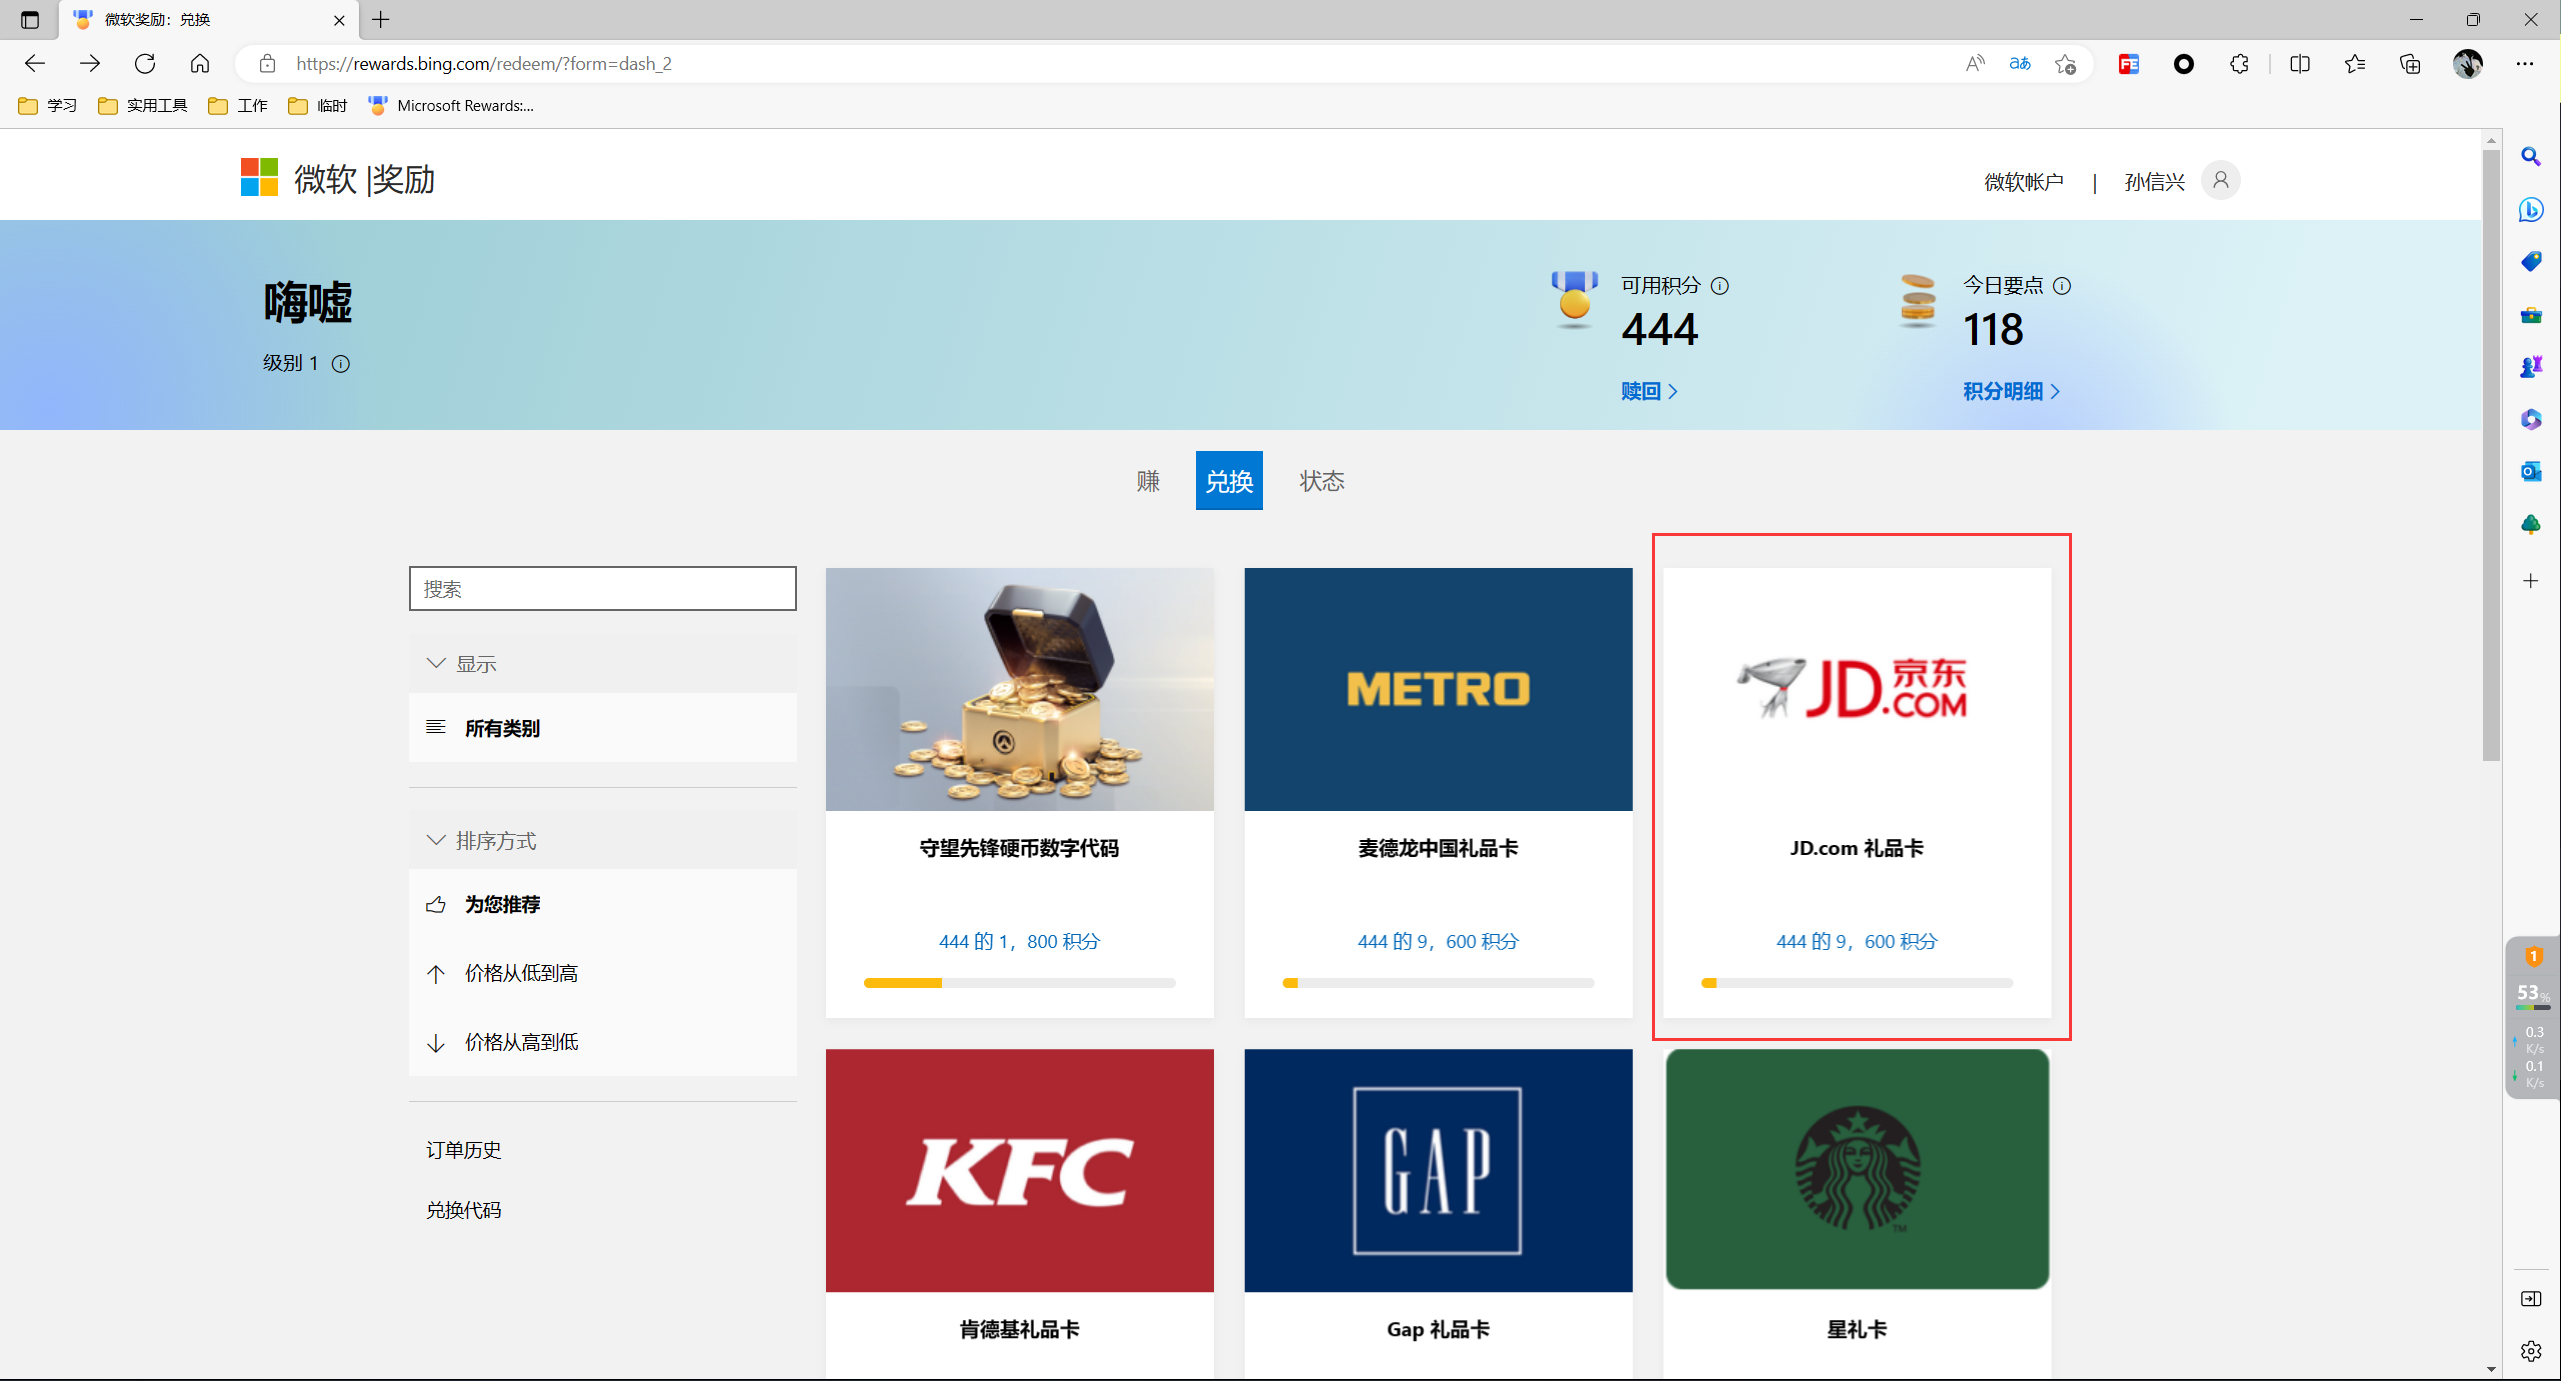
Task: Open the 学习 bookmarks folder
Action: tap(48, 106)
